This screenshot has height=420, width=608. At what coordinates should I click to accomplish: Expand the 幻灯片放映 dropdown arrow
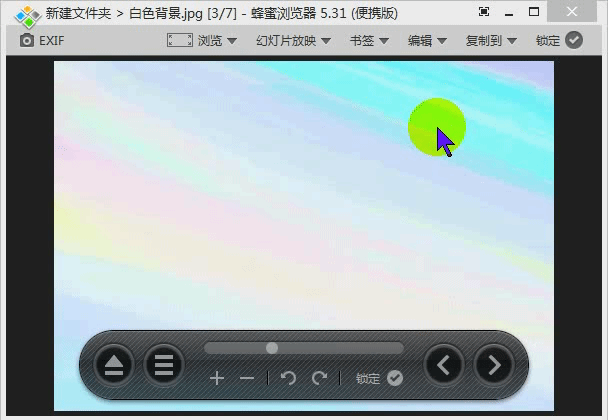(326, 41)
